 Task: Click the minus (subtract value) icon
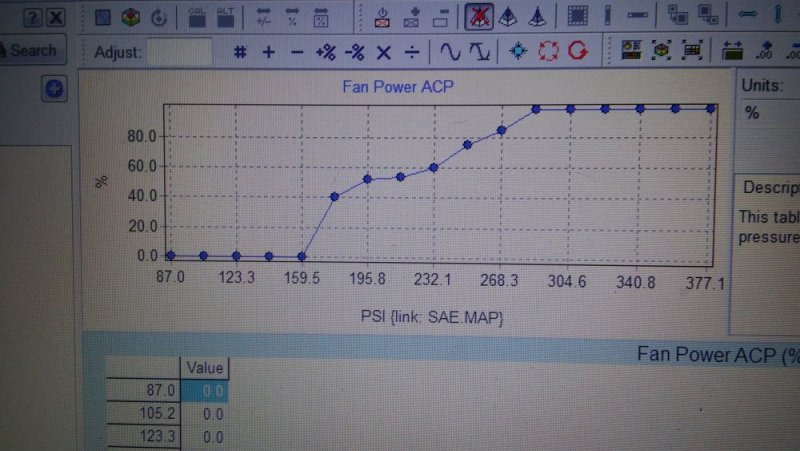(x=297, y=52)
